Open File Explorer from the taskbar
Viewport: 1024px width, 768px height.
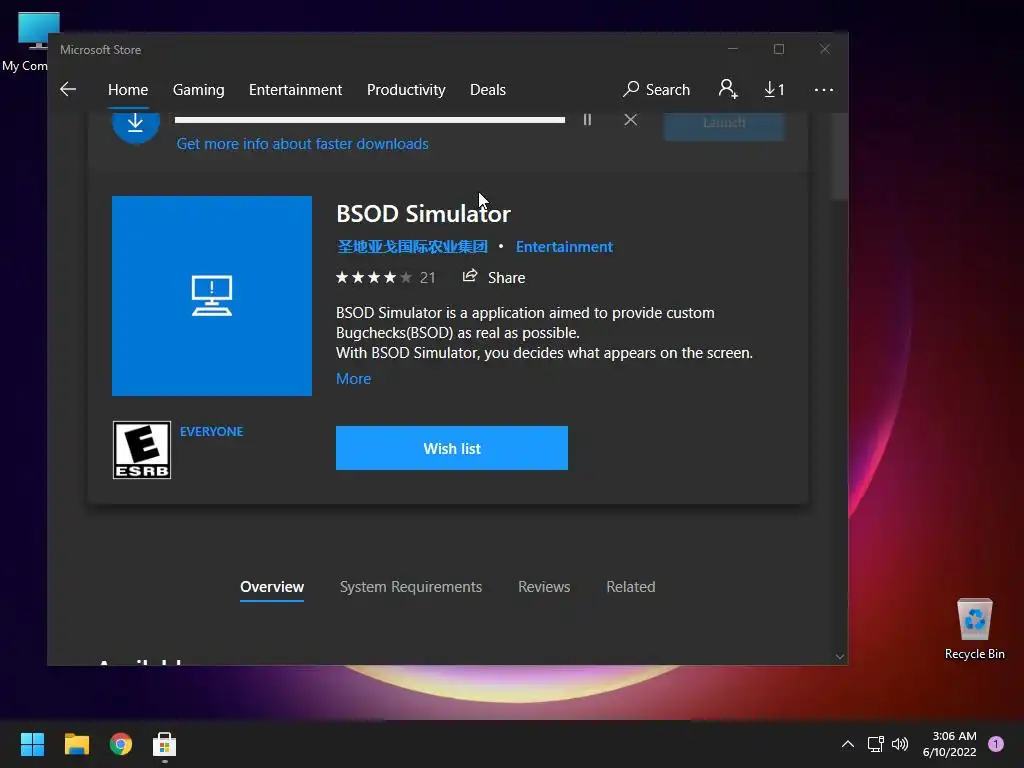(x=76, y=744)
